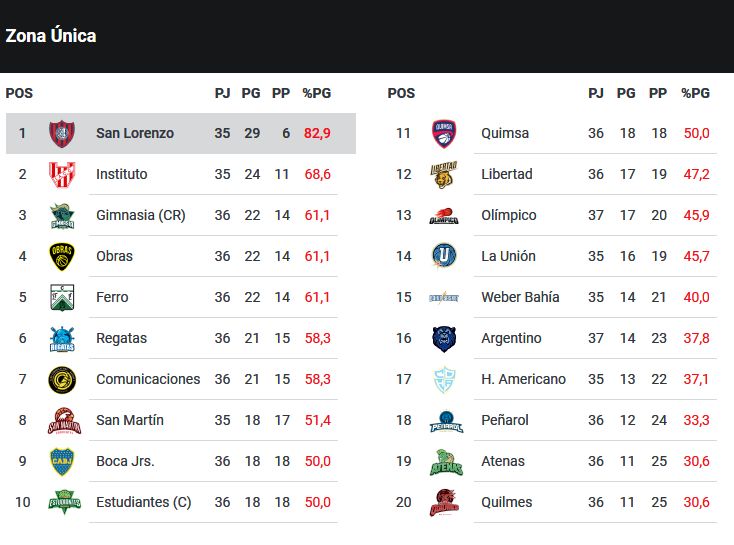The image size is (734, 545).
Task: Click the Atenas green logo
Action: (x=446, y=462)
